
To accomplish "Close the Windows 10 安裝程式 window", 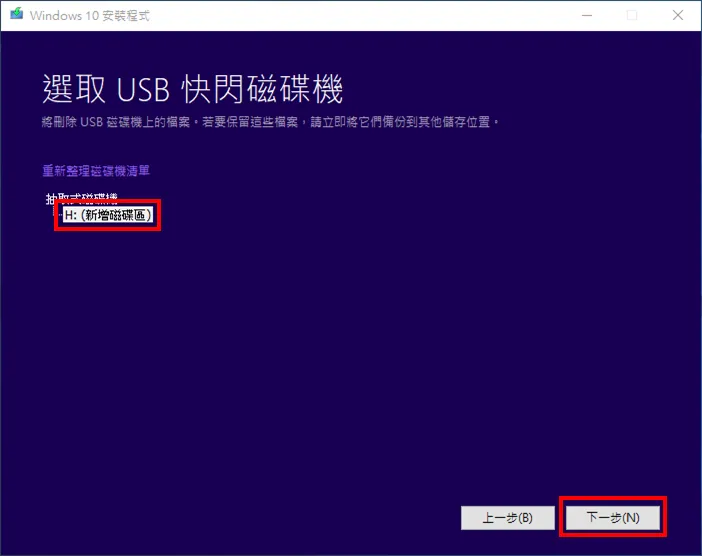I will (x=677, y=15).
